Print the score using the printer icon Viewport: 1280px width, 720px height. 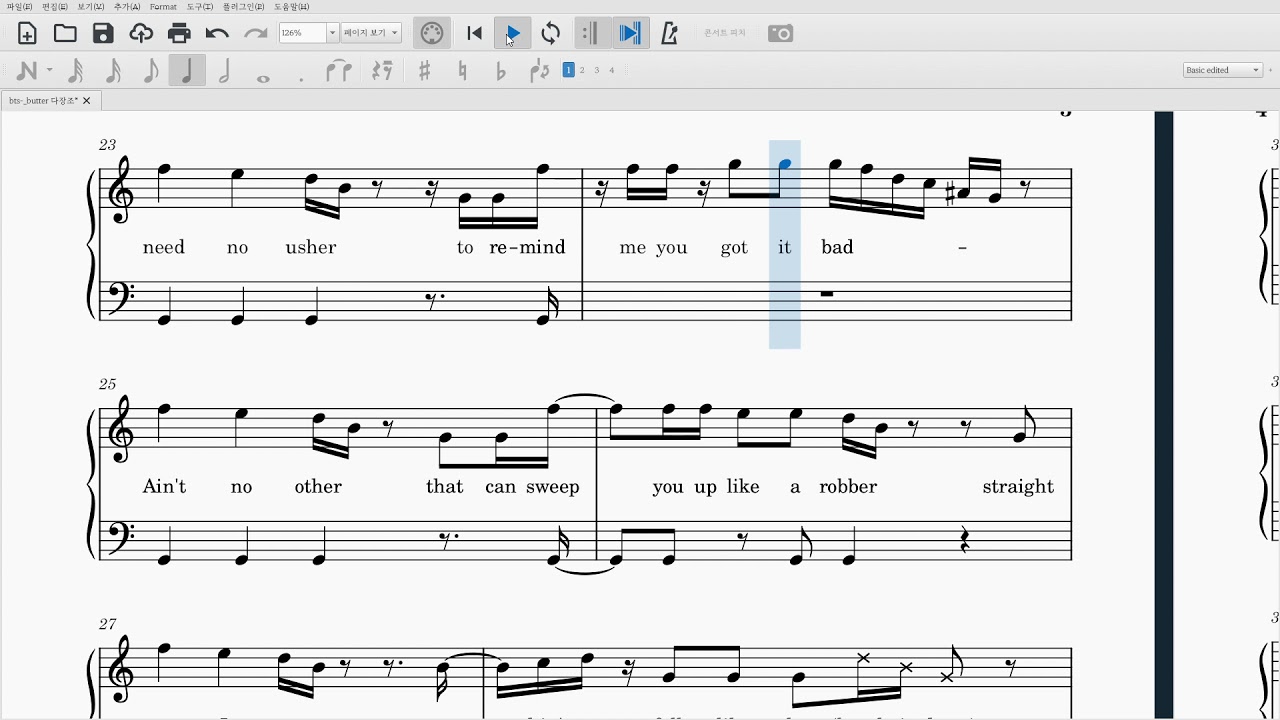tap(179, 33)
